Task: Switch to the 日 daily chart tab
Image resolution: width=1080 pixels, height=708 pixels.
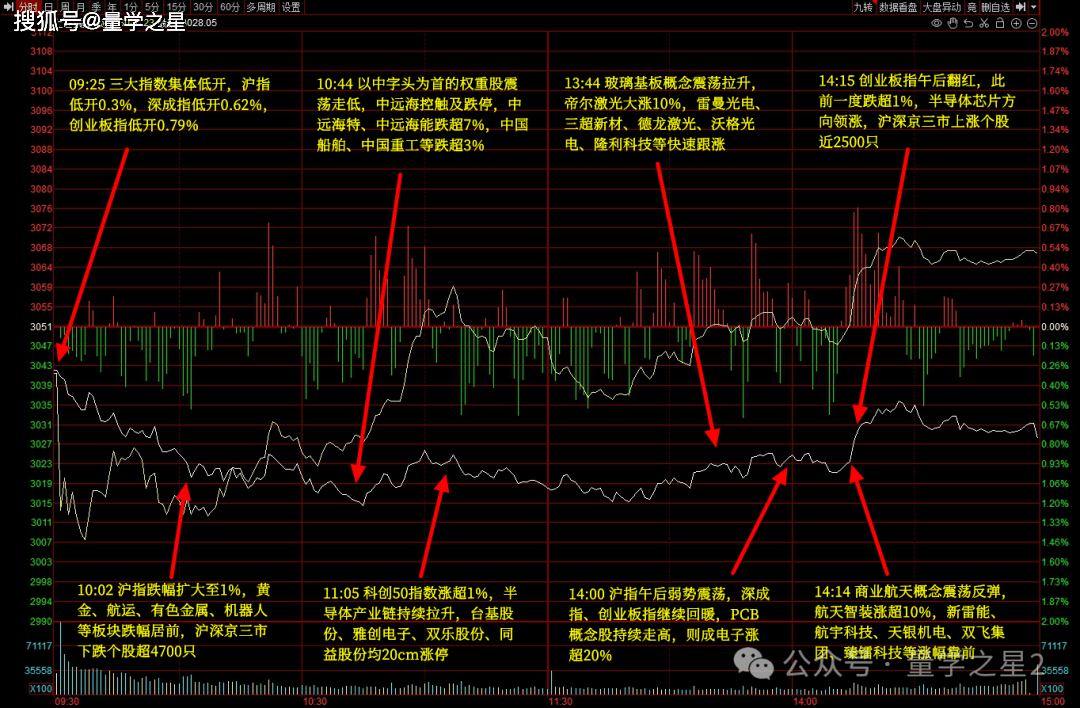Action: [49, 7]
